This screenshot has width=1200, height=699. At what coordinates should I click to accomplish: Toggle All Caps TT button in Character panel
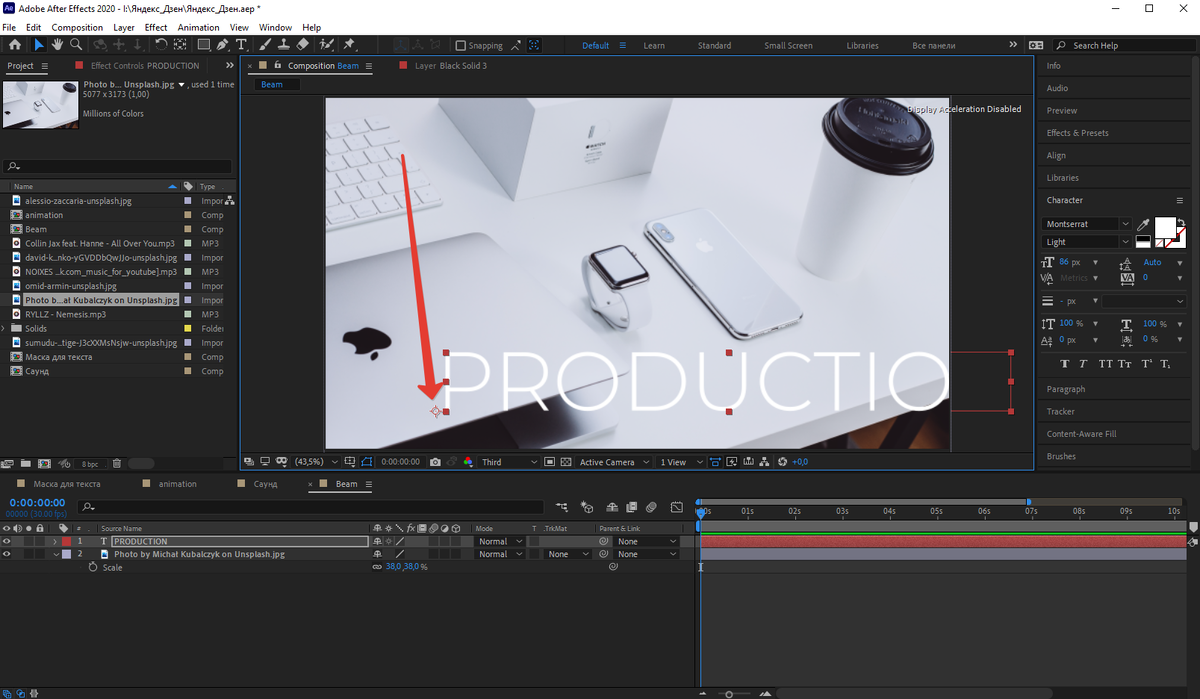tap(1106, 364)
